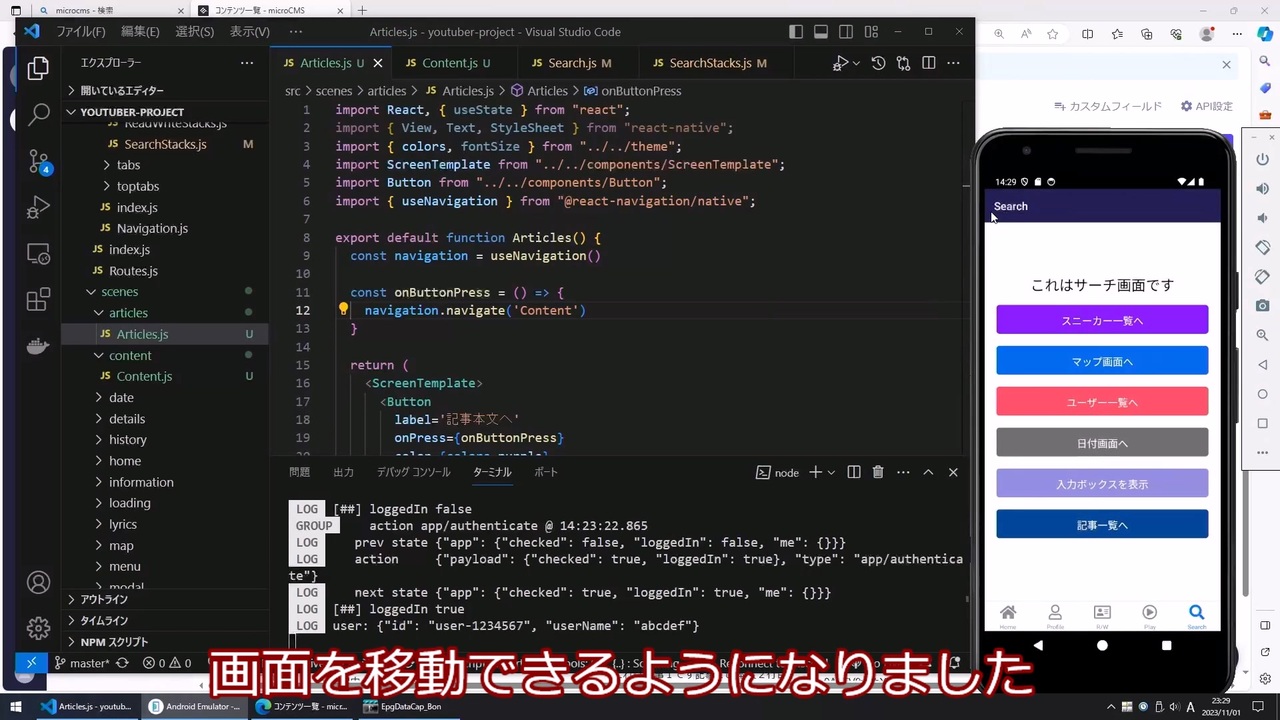Click the master* branch in the status bar
The width and height of the screenshot is (1280, 720).
coord(85,663)
